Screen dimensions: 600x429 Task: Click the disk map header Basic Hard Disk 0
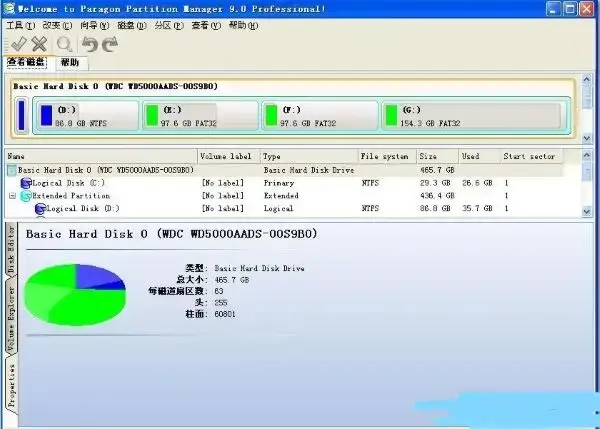pos(115,86)
